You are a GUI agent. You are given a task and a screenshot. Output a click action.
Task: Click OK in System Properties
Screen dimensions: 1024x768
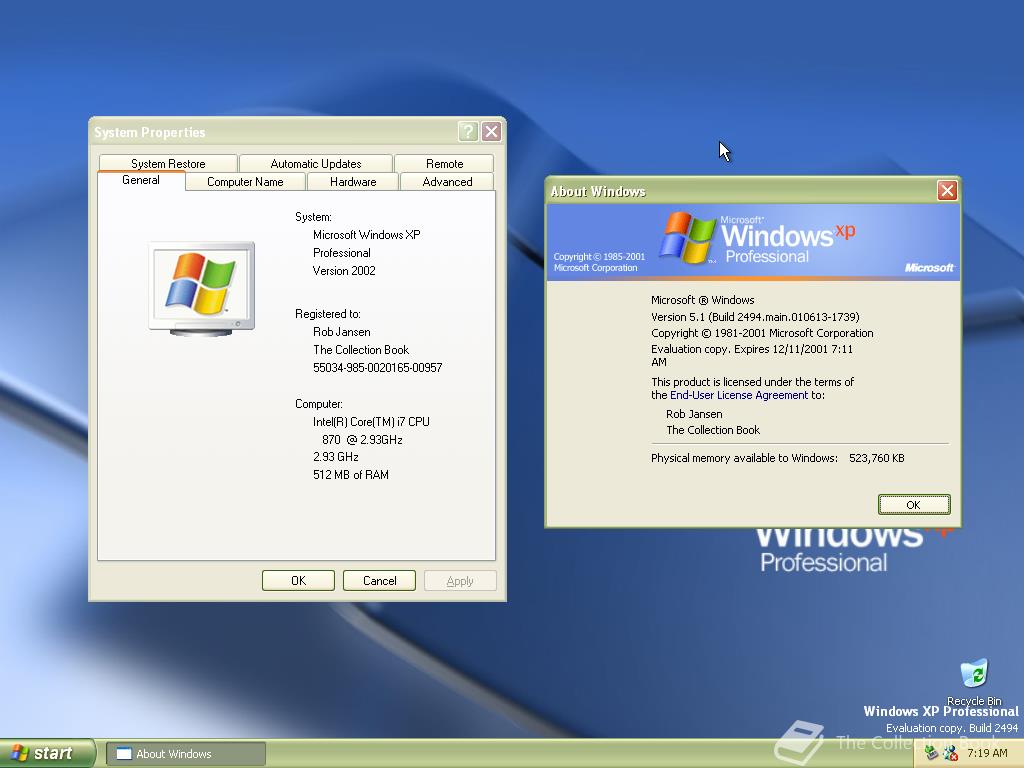tap(298, 581)
